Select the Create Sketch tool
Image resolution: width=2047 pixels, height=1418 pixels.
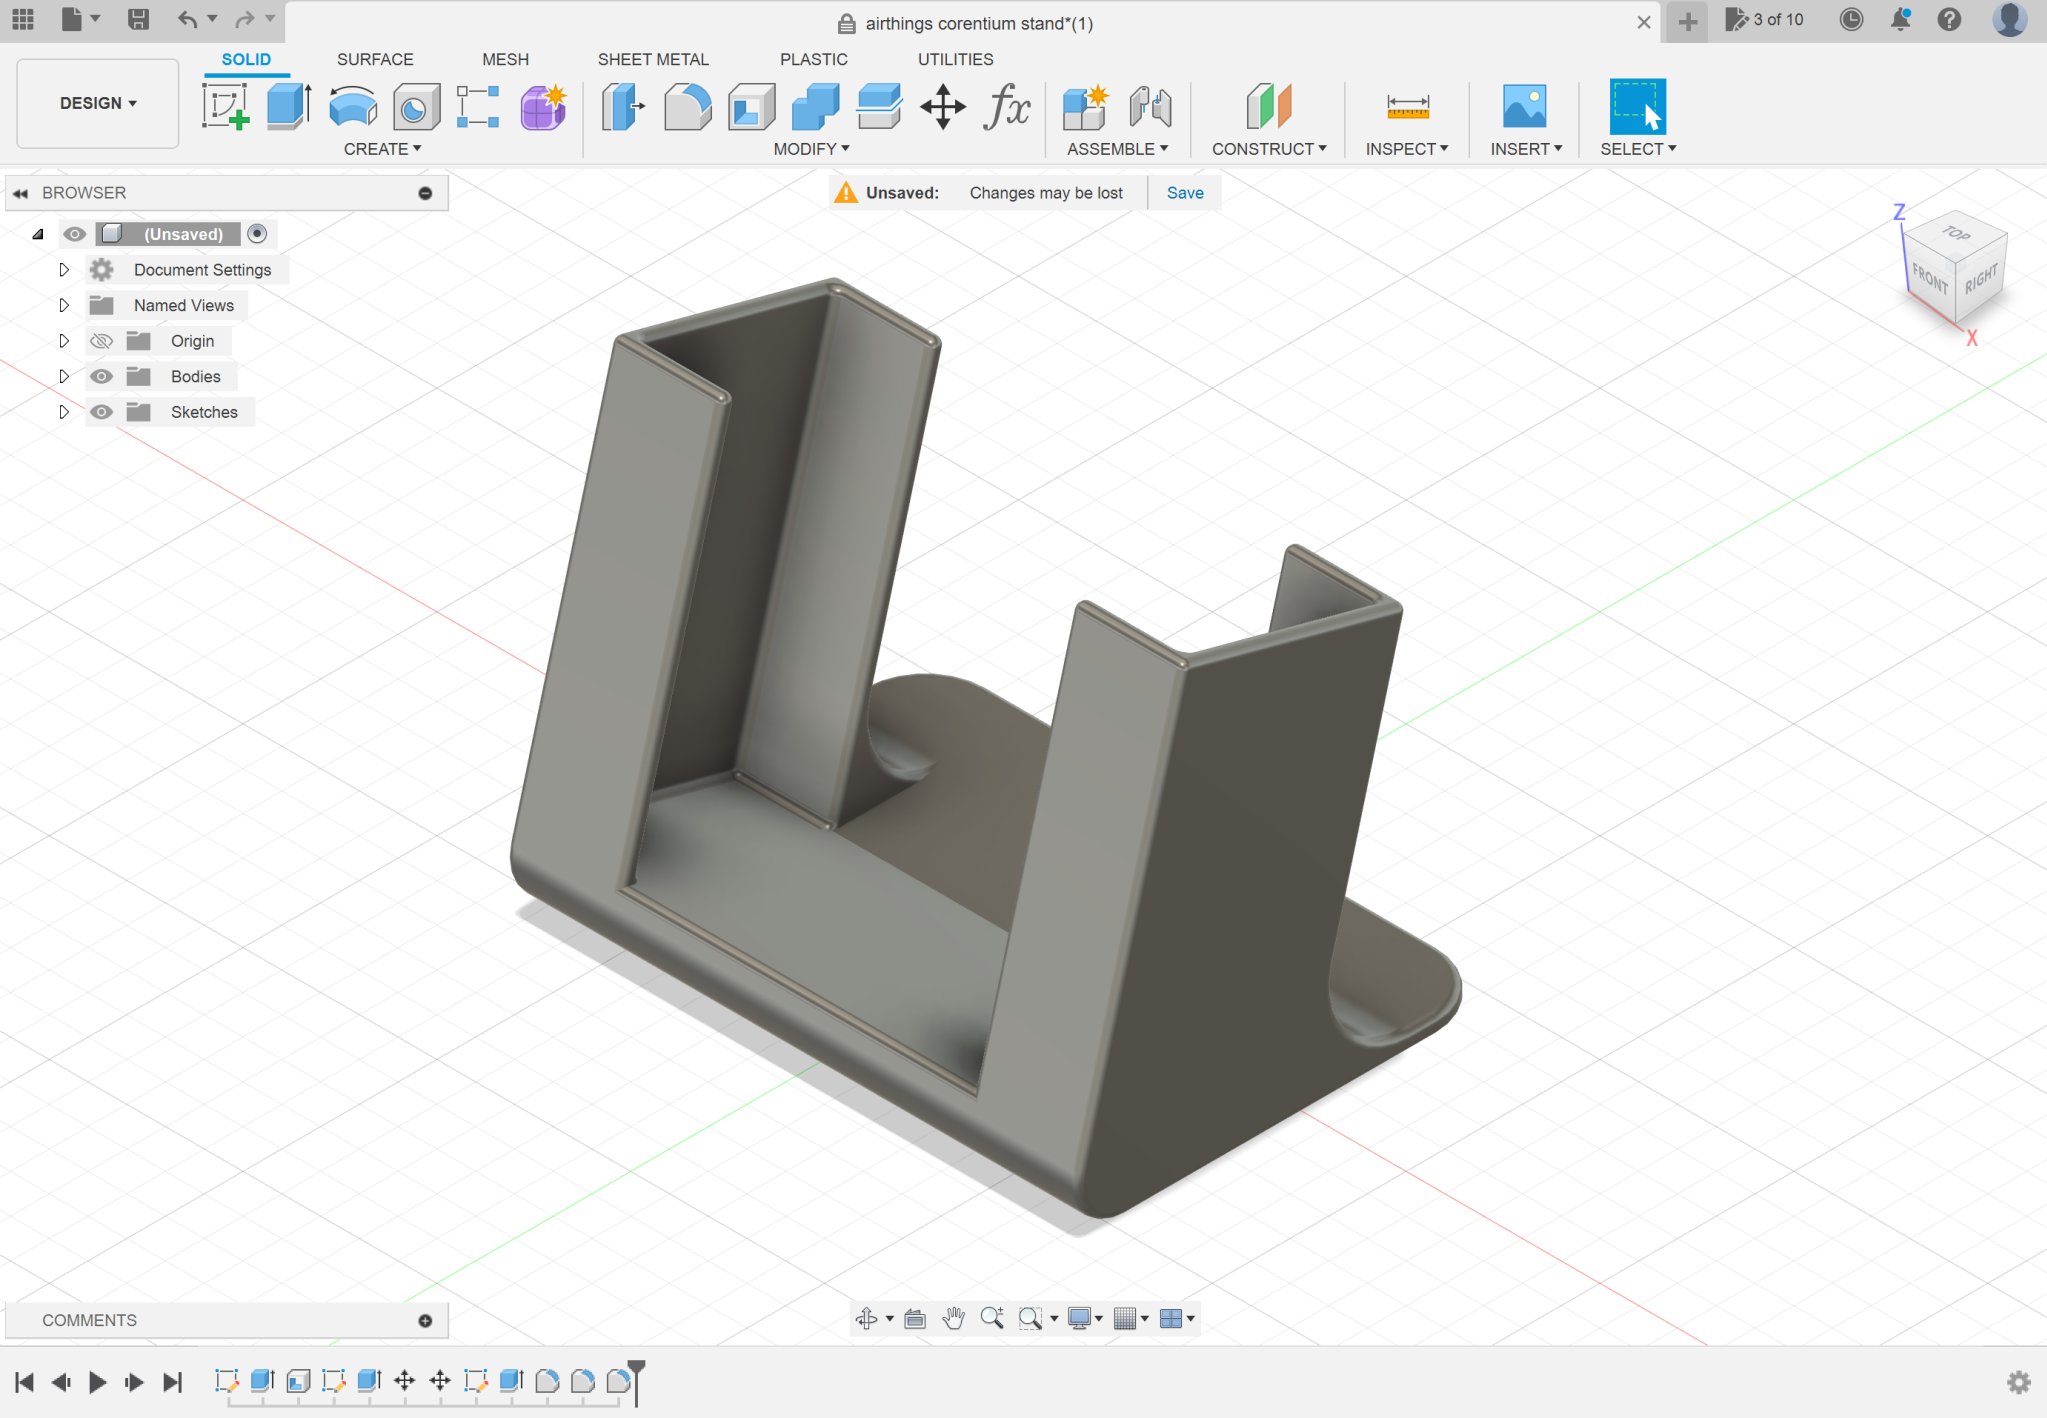click(x=225, y=106)
